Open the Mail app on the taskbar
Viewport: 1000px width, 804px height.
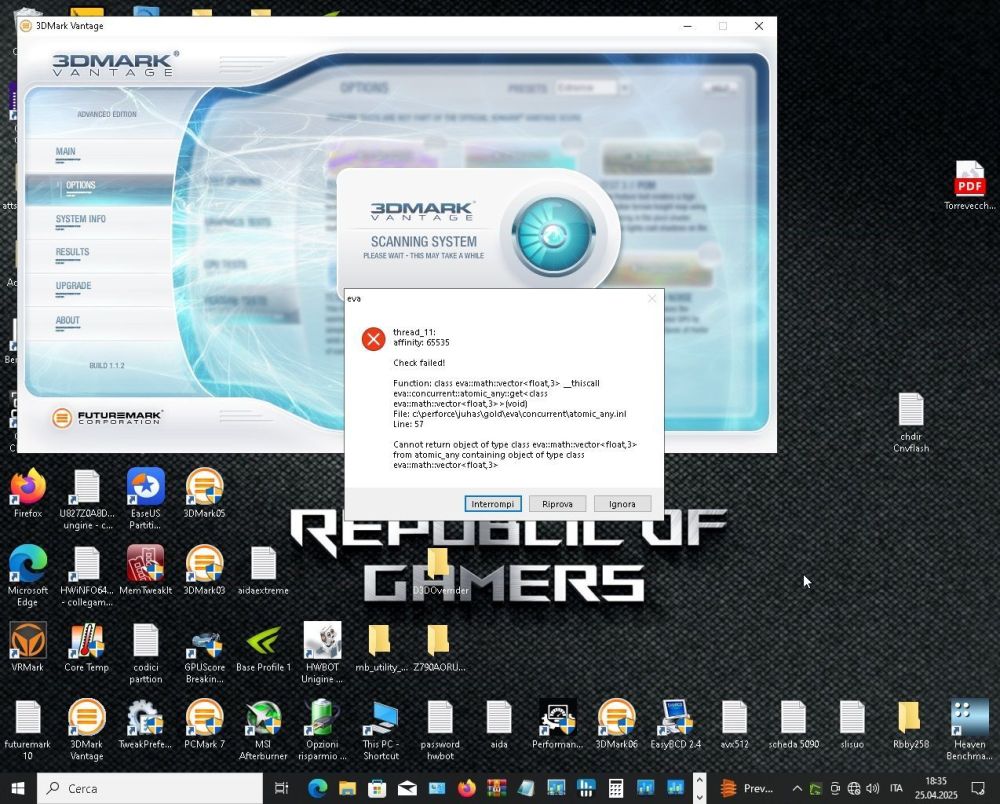pos(407,789)
